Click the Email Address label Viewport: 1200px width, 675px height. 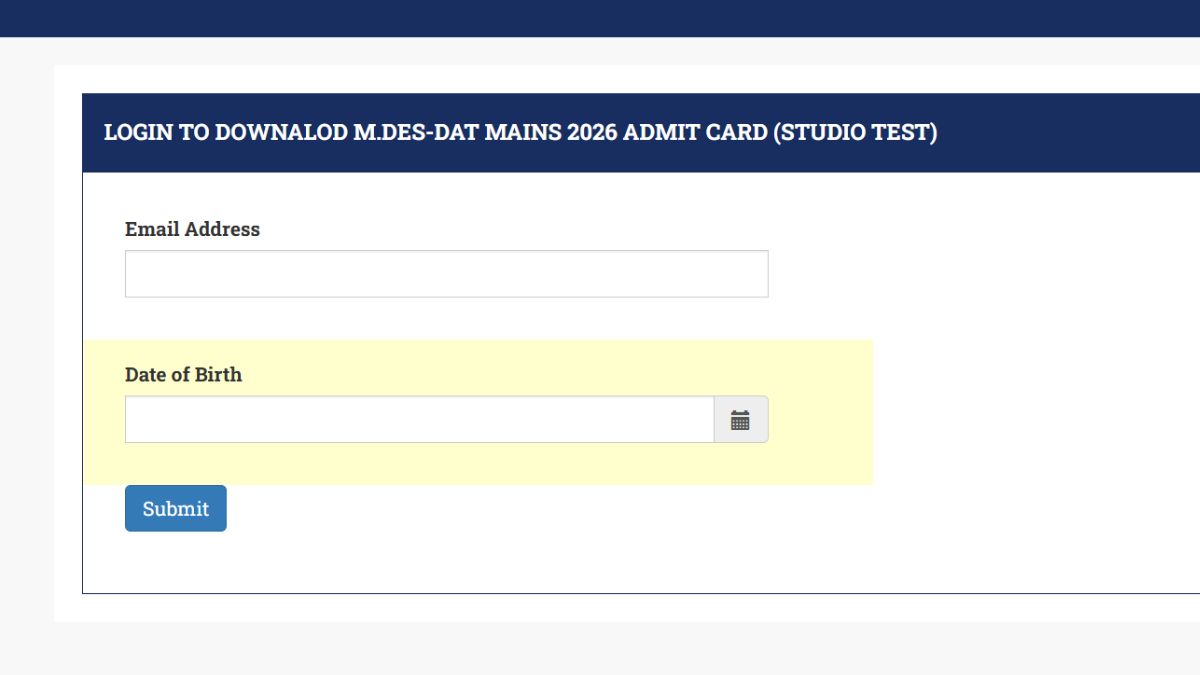point(191,229)
